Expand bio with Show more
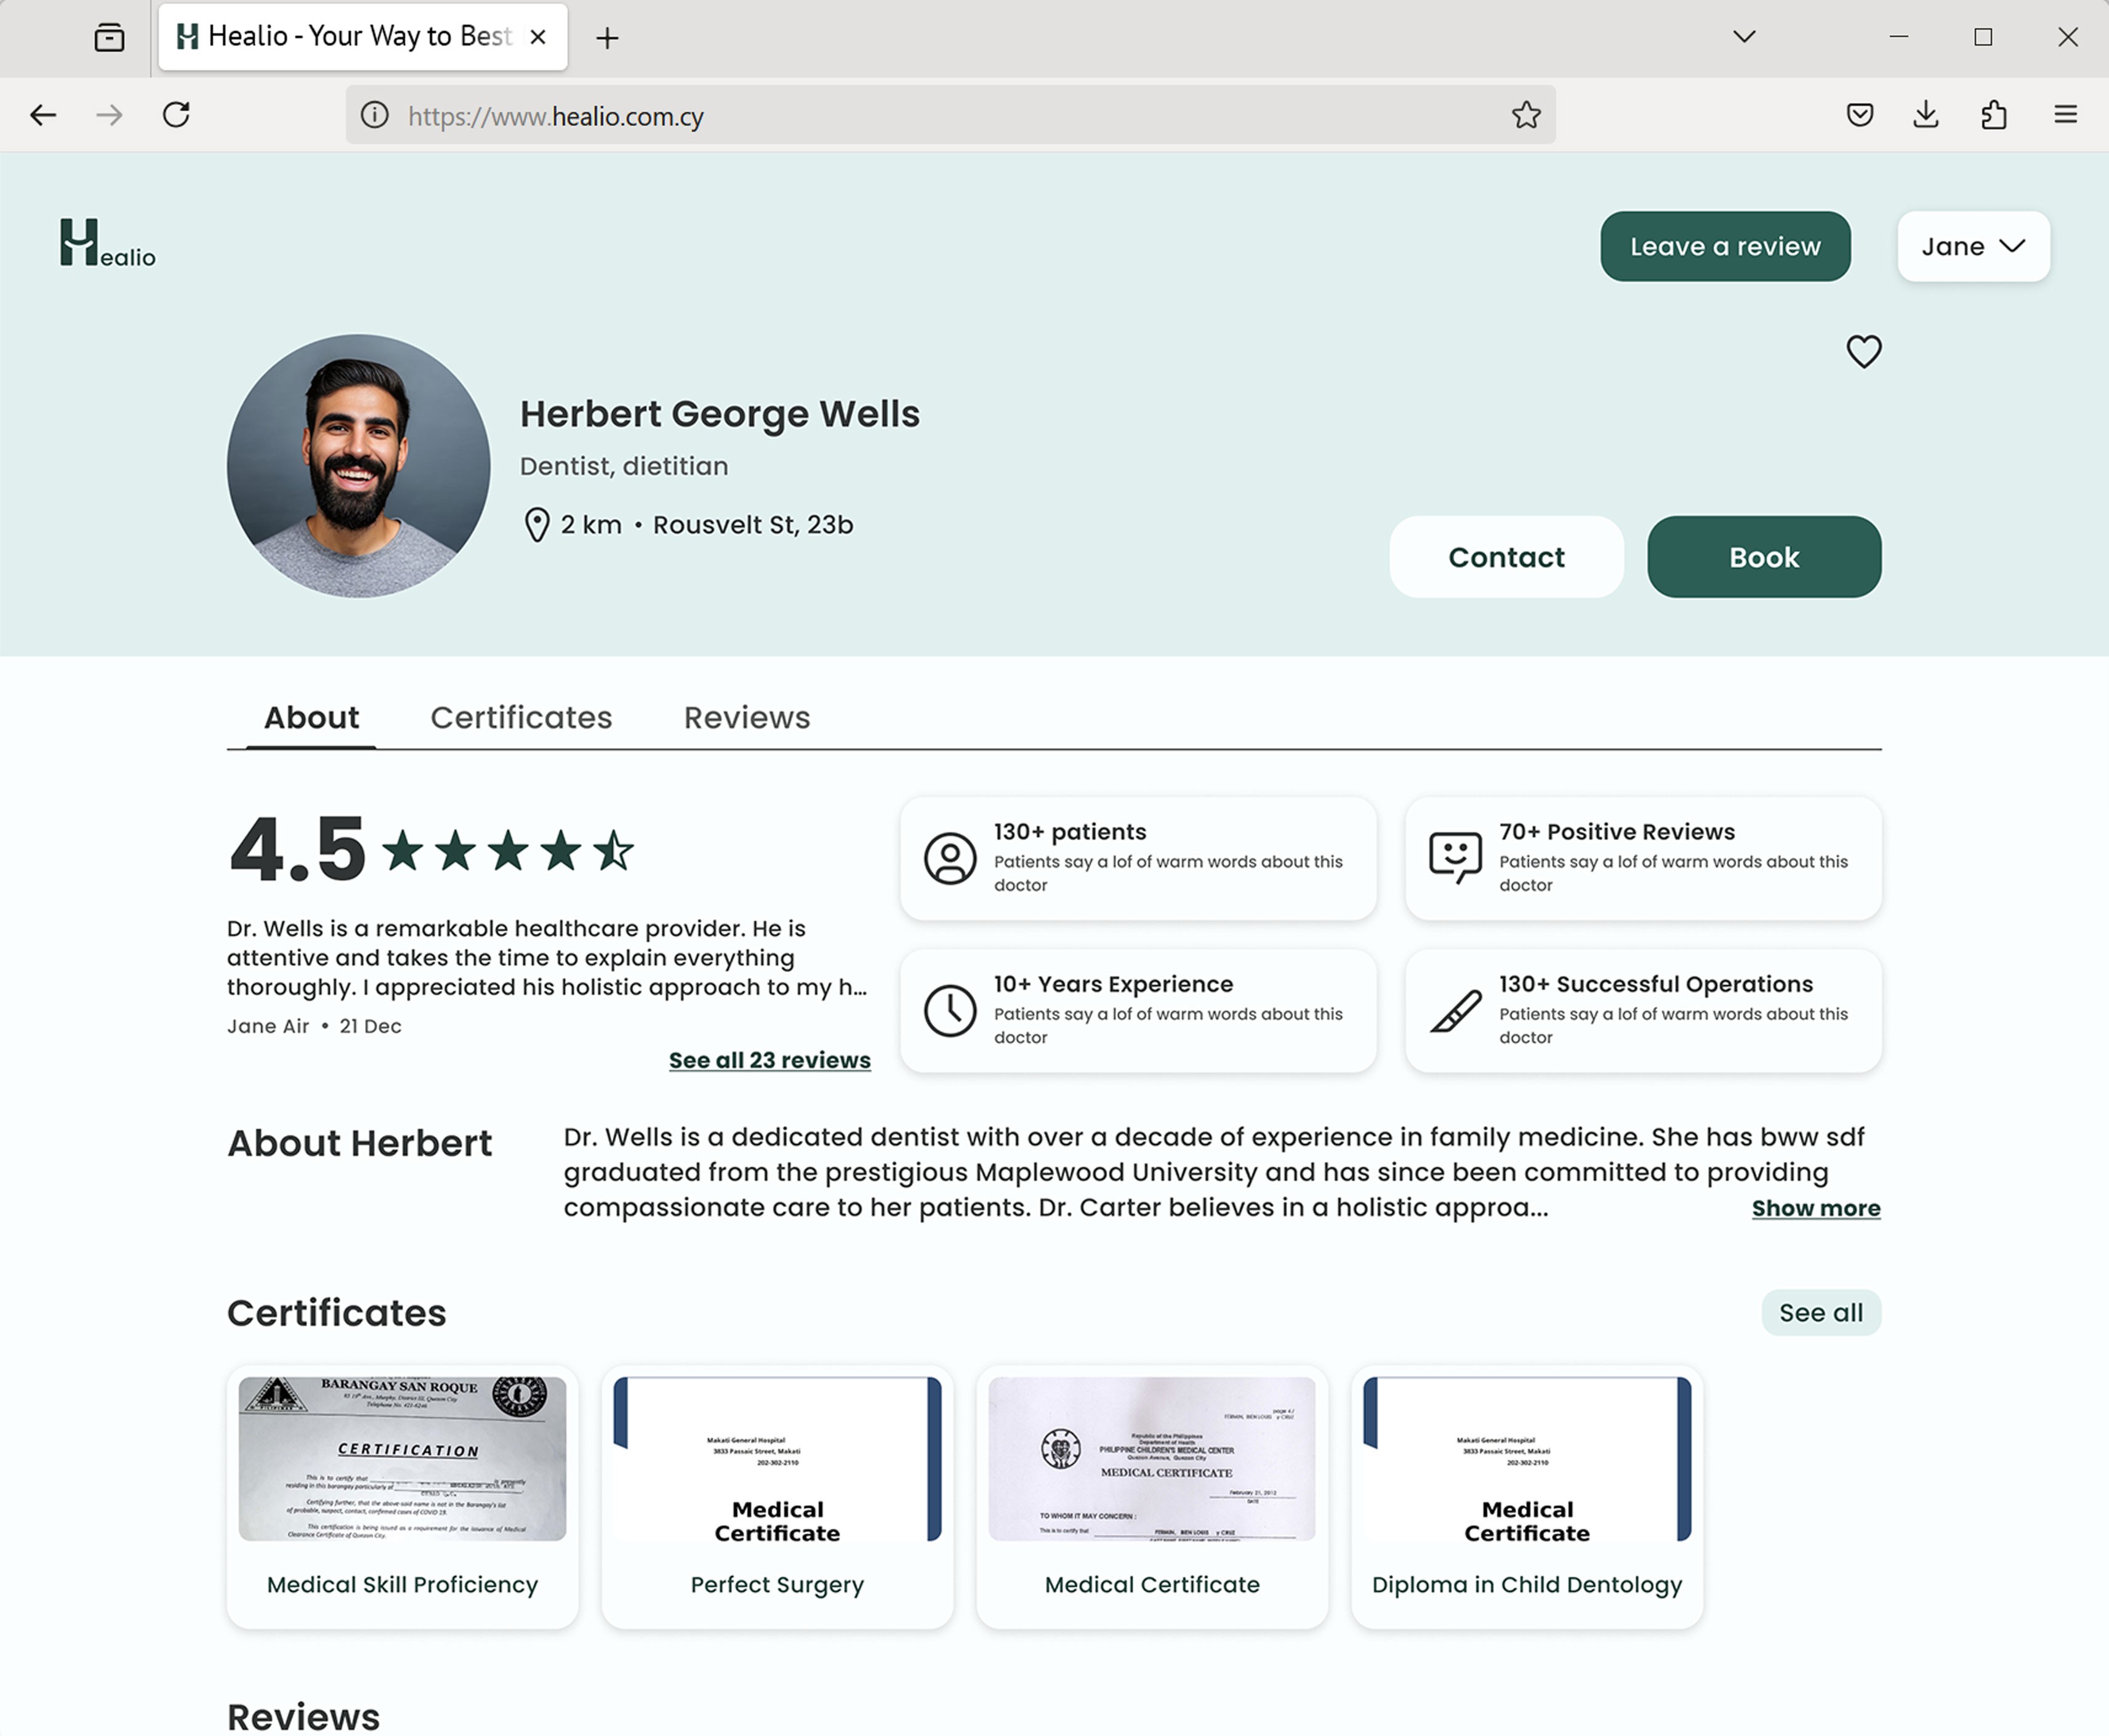 pos(1815,1208)
